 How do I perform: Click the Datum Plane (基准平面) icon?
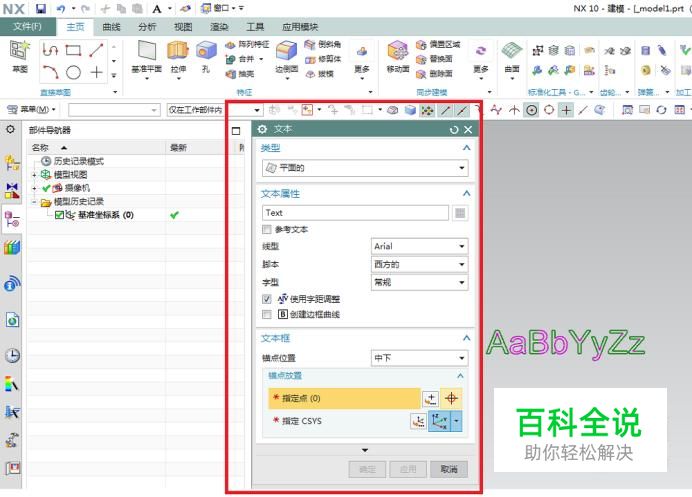pos(147,50)
